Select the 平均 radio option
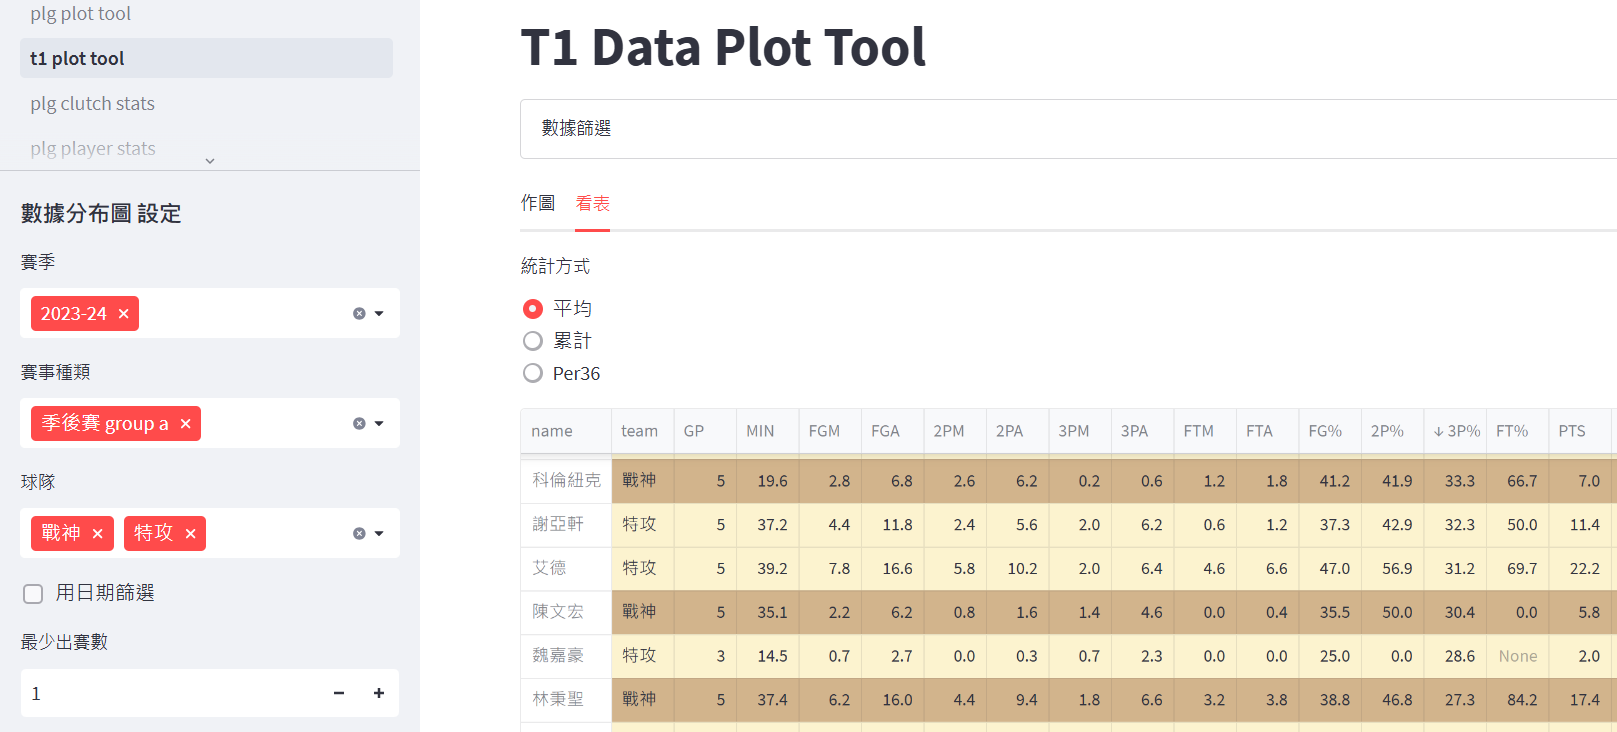 [x=533, y=309]
